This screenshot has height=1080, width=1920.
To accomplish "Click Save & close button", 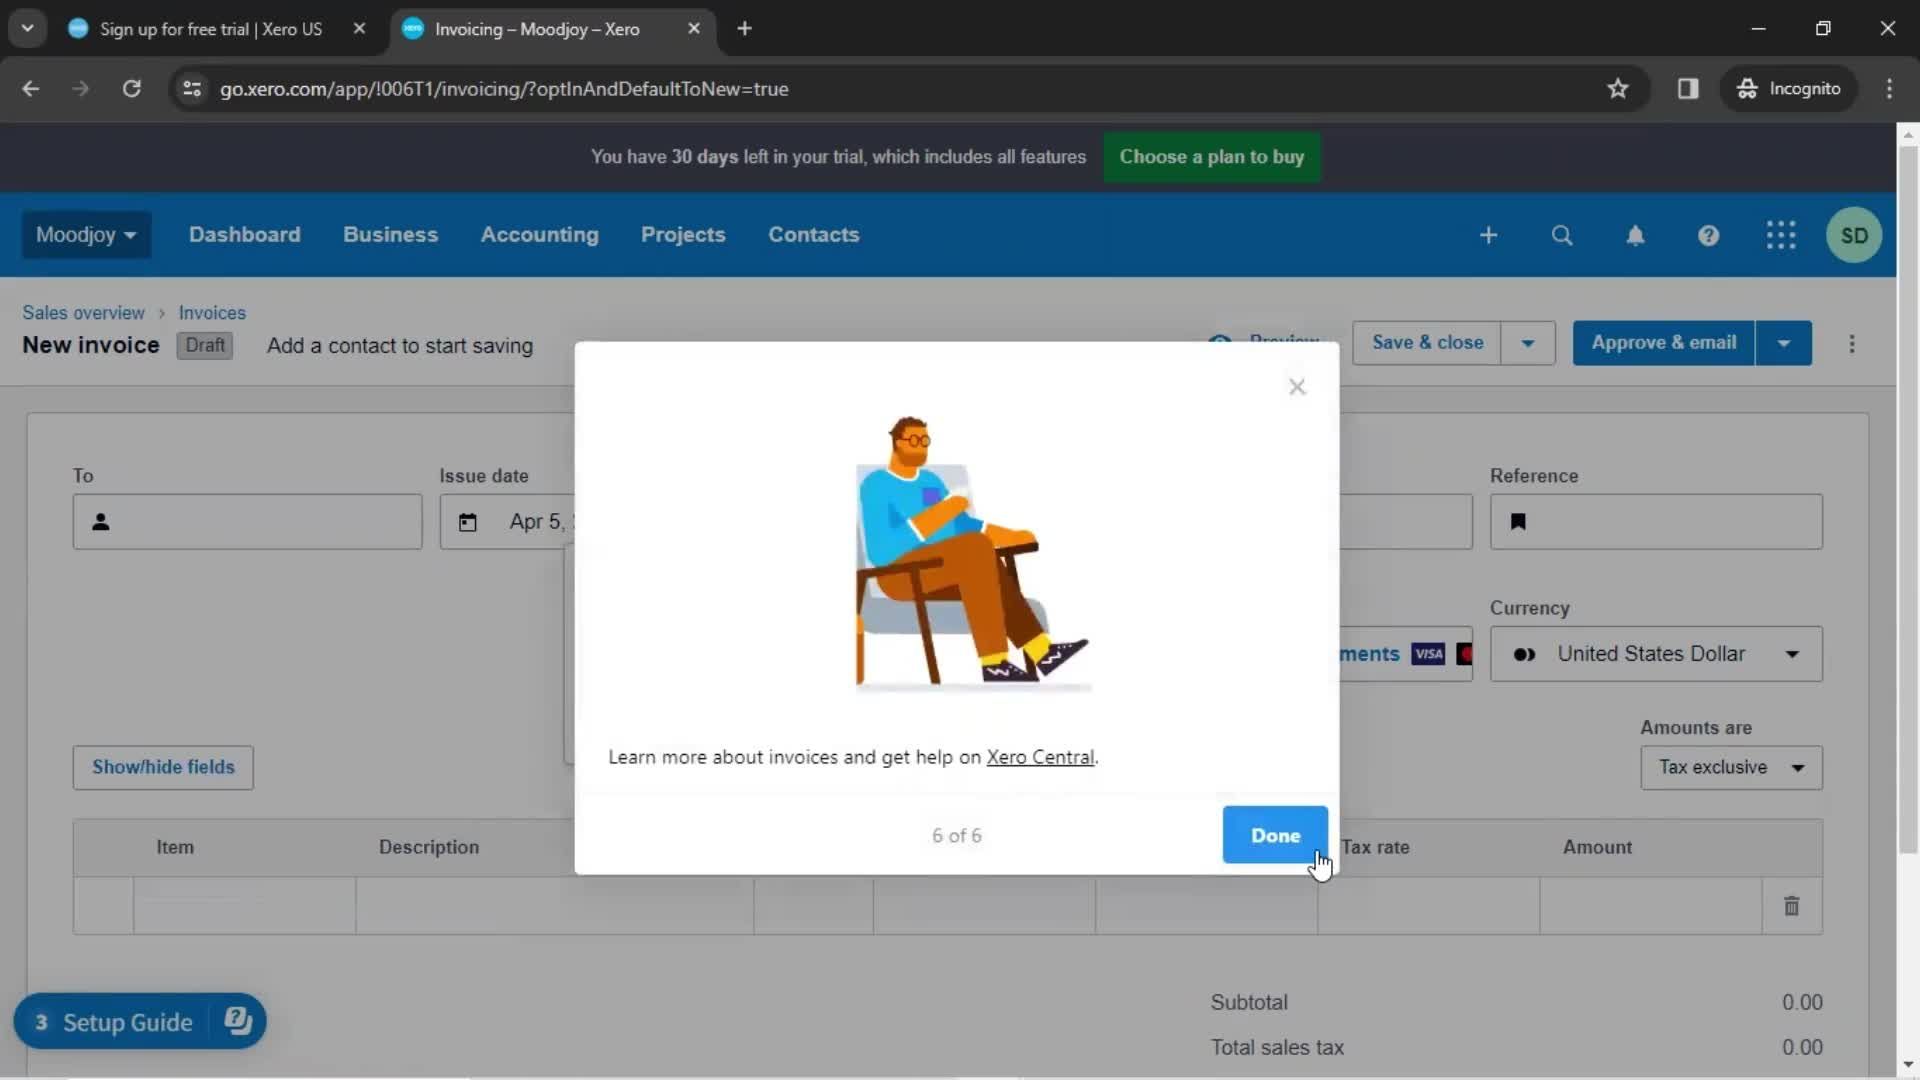I will click(x=1427, y=343).
